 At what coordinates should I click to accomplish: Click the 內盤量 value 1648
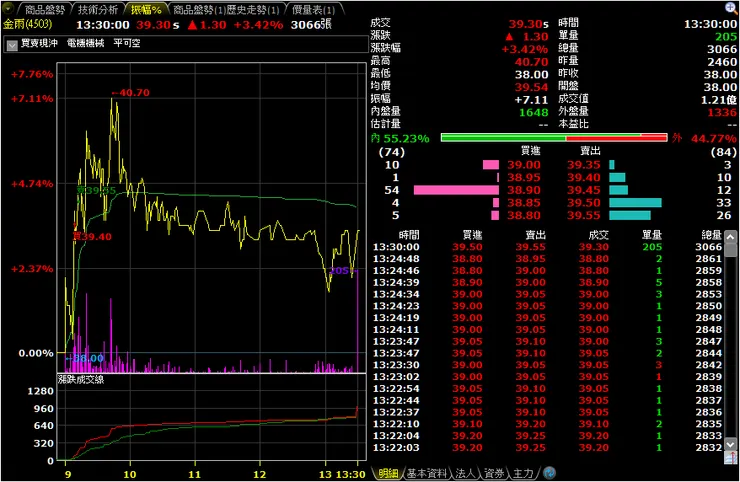(534, 112)
